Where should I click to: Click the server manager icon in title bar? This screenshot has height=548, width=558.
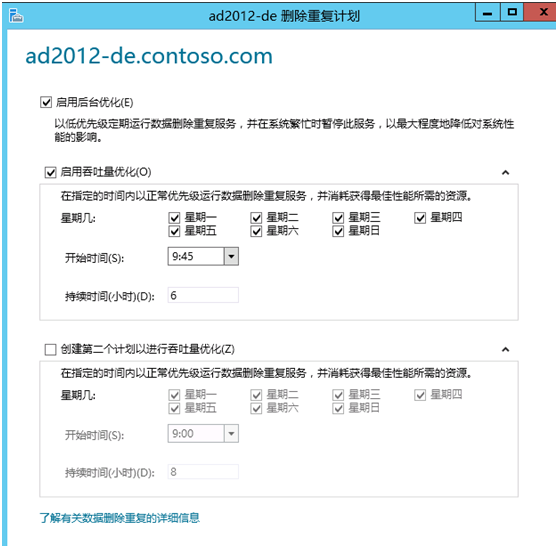pos(16,16)
